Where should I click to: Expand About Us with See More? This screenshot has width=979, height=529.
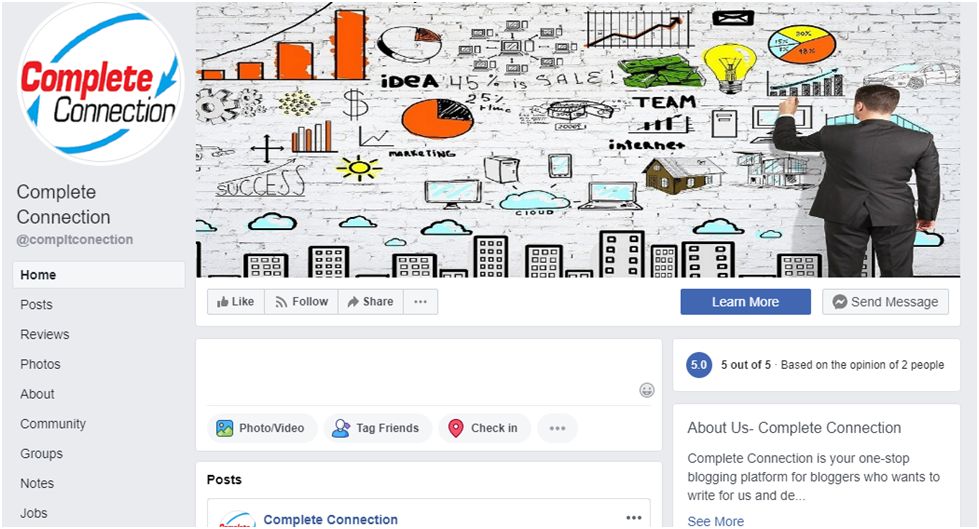716,521
